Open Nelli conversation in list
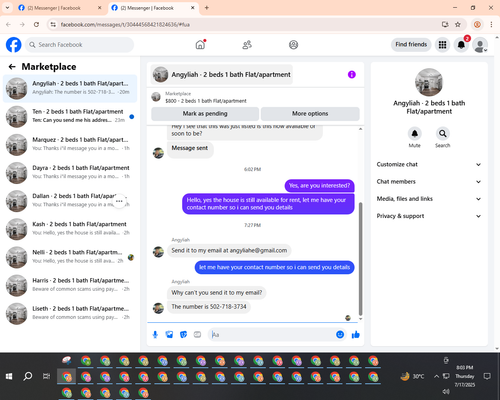500x400 pixels. point(70,257)
